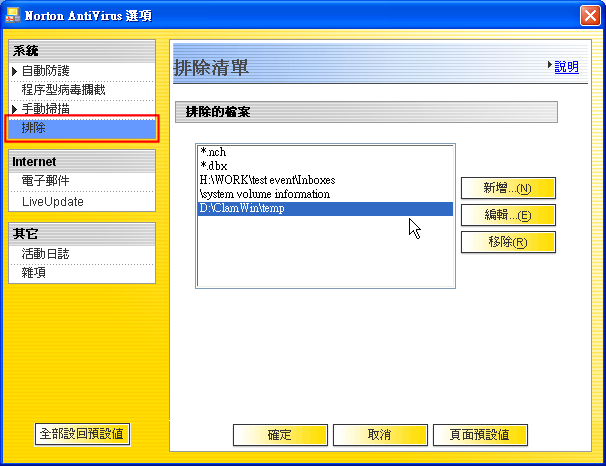The height and width of the screenshot is (466, 606).
Task: Click the arrow icon beside 說明
Action: 550,65
